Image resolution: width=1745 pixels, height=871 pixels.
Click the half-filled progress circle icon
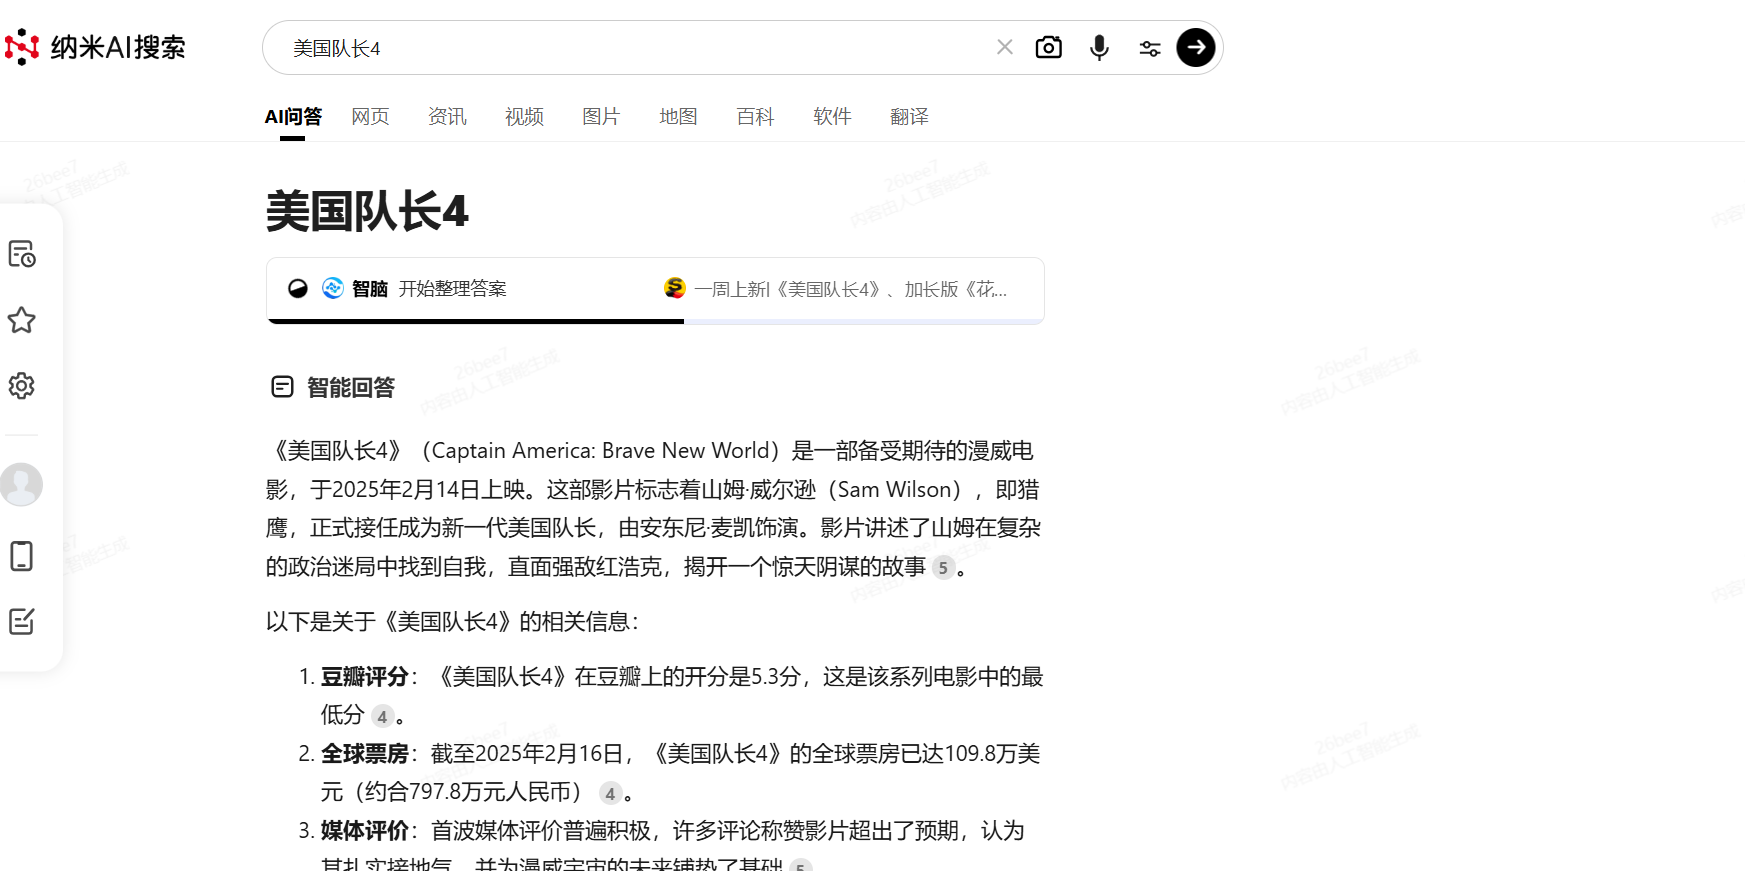[x=298, y=289]
